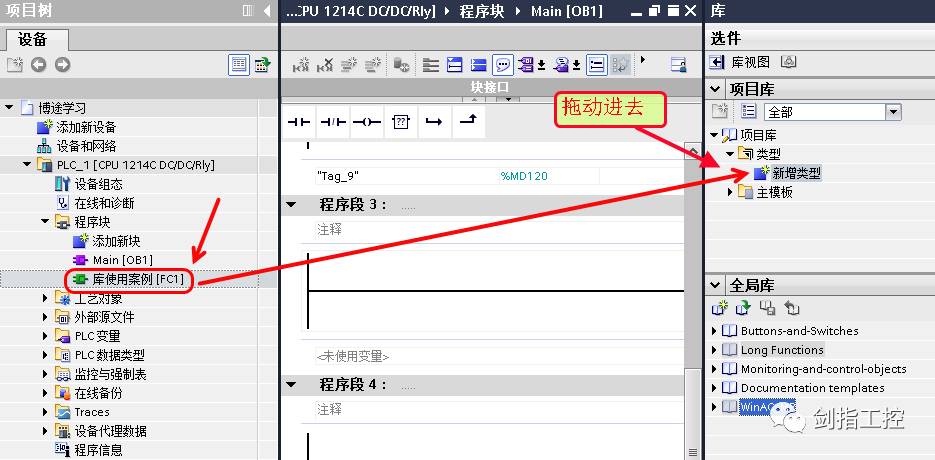Toggle tag information display icon
935x460 pixels.
tap(562, 64)
